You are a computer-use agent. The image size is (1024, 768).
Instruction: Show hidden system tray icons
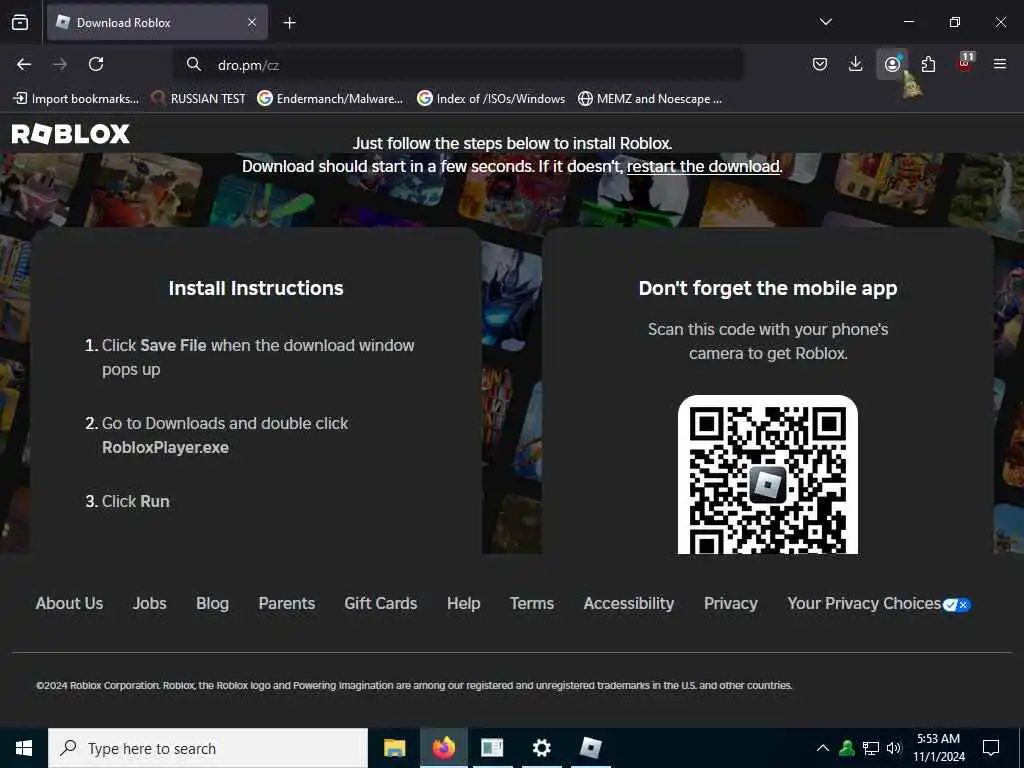pyautogui.click(x=823, y=748)
